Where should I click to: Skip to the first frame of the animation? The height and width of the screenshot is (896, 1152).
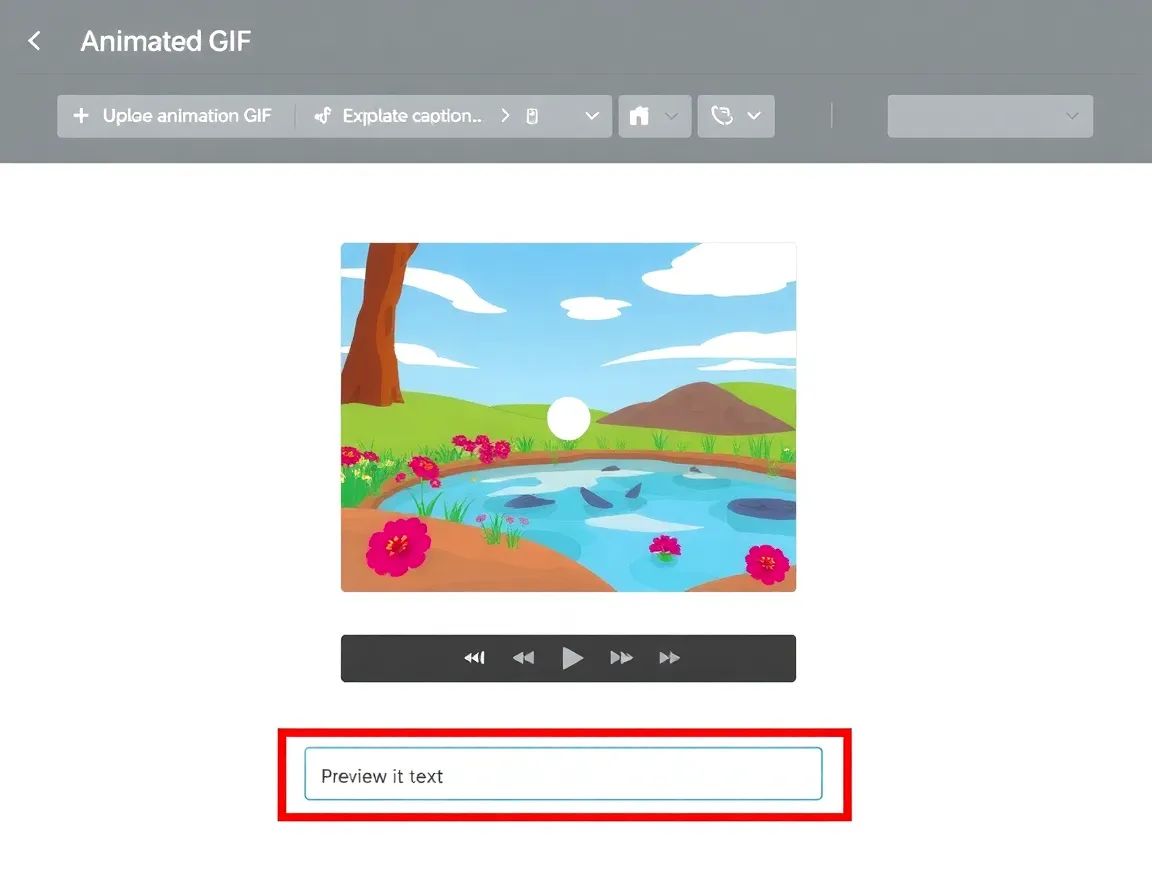(x=474, y=658)
